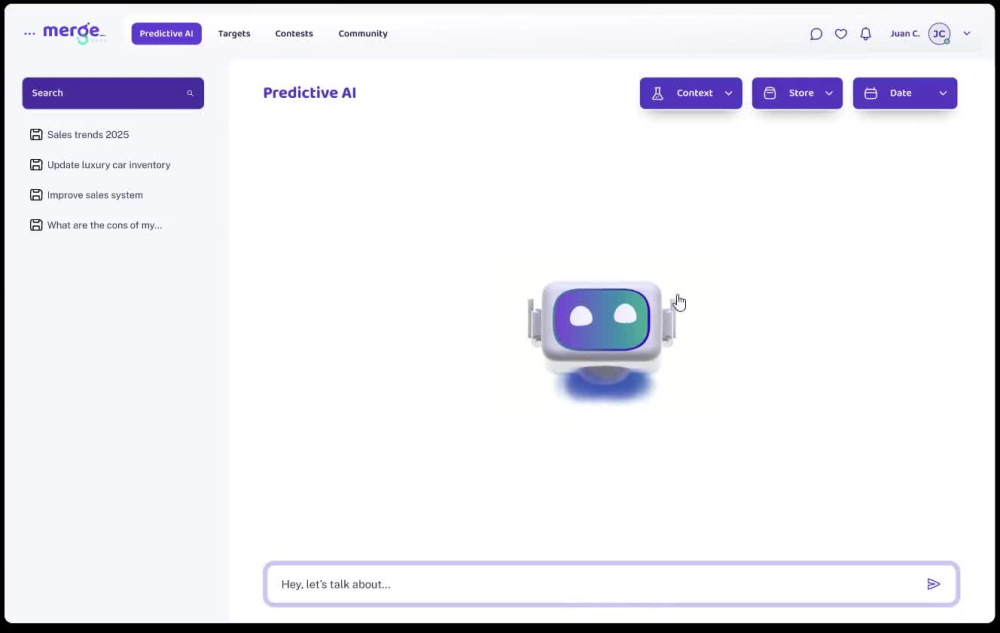Click the robot assistant mascot
Image resolution: width=1000 pixels, height=633 pixels.
coord(601,340)
